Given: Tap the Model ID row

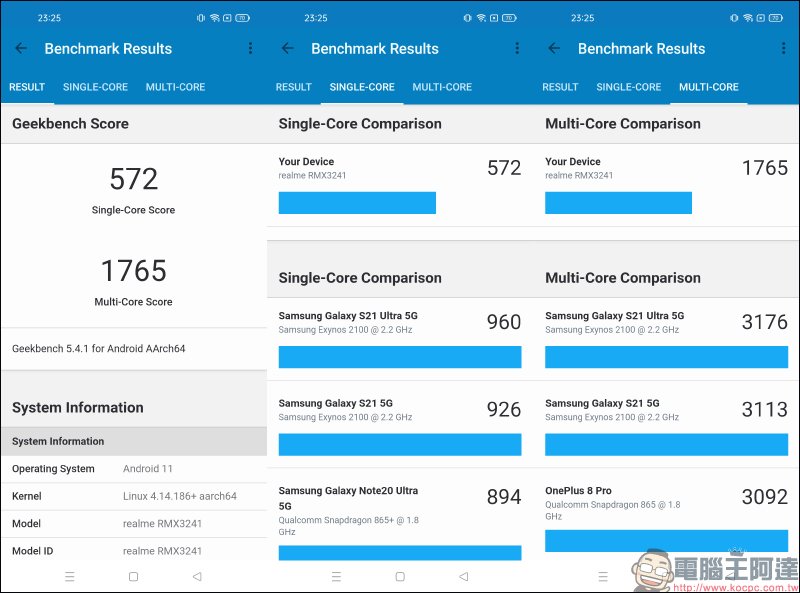Looking at the screenshot, I should tap(134, 552).
